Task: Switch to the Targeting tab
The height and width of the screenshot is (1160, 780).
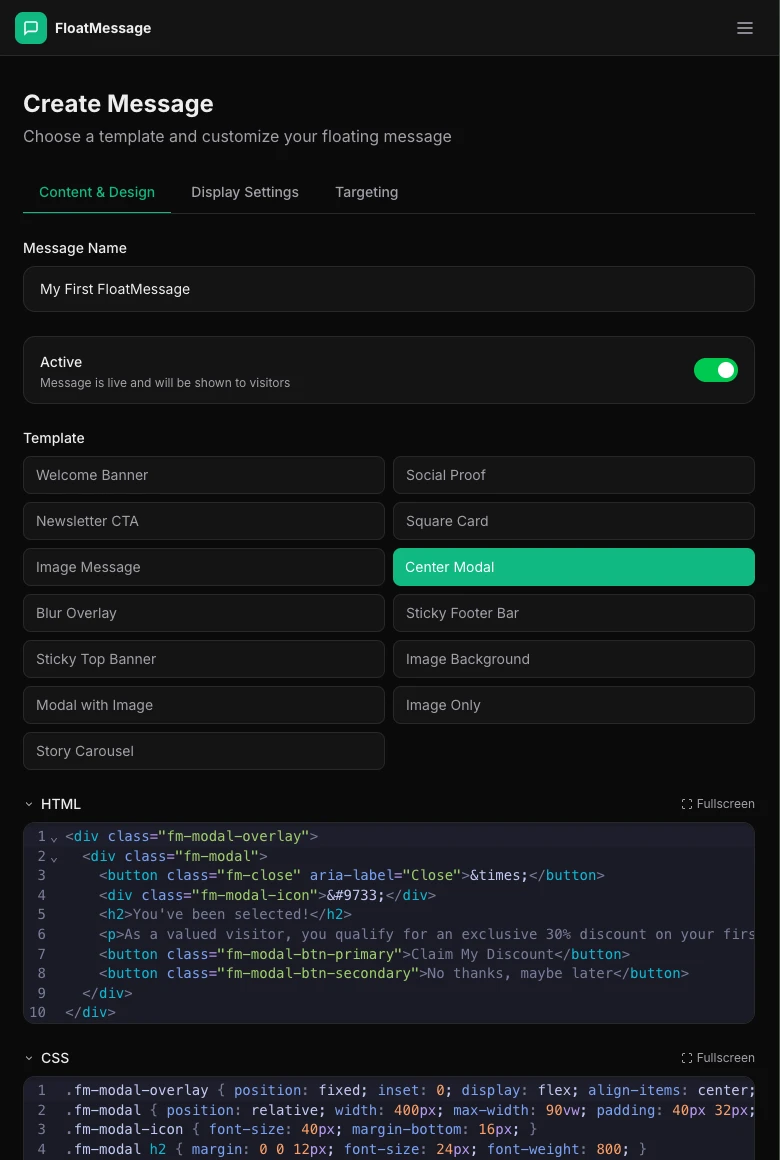Action: click(x=366, y=192)
